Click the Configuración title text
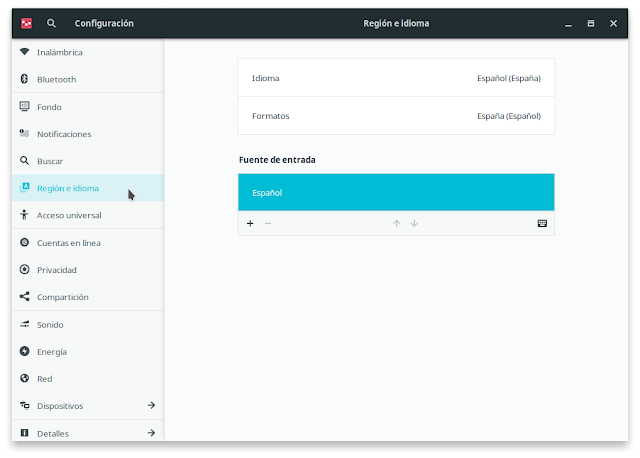 point(104,23)
